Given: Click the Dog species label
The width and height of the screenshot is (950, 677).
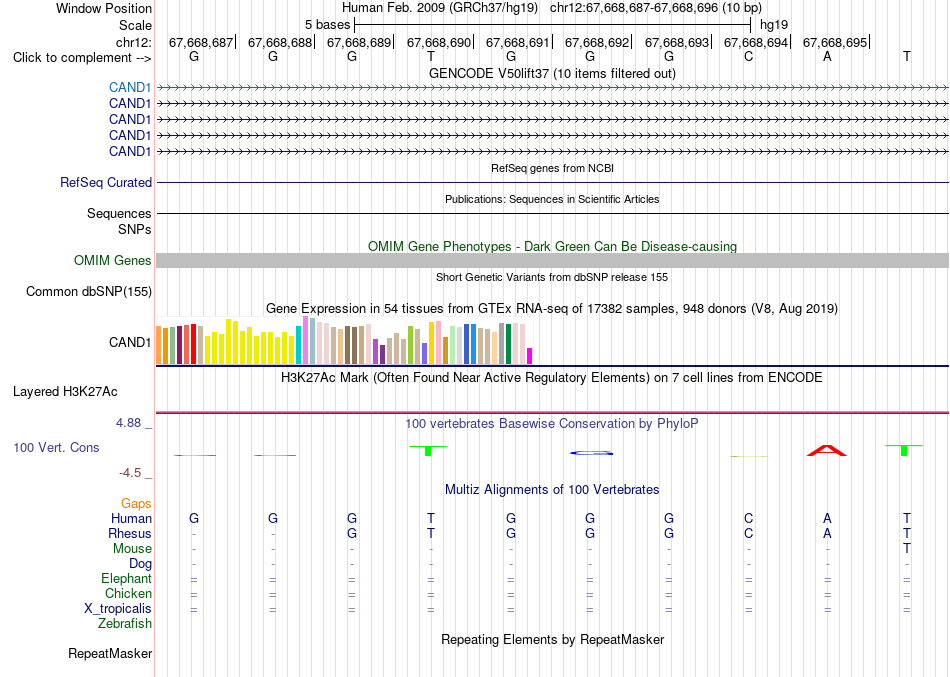Looking at the screenshot, I should [140, 564].
